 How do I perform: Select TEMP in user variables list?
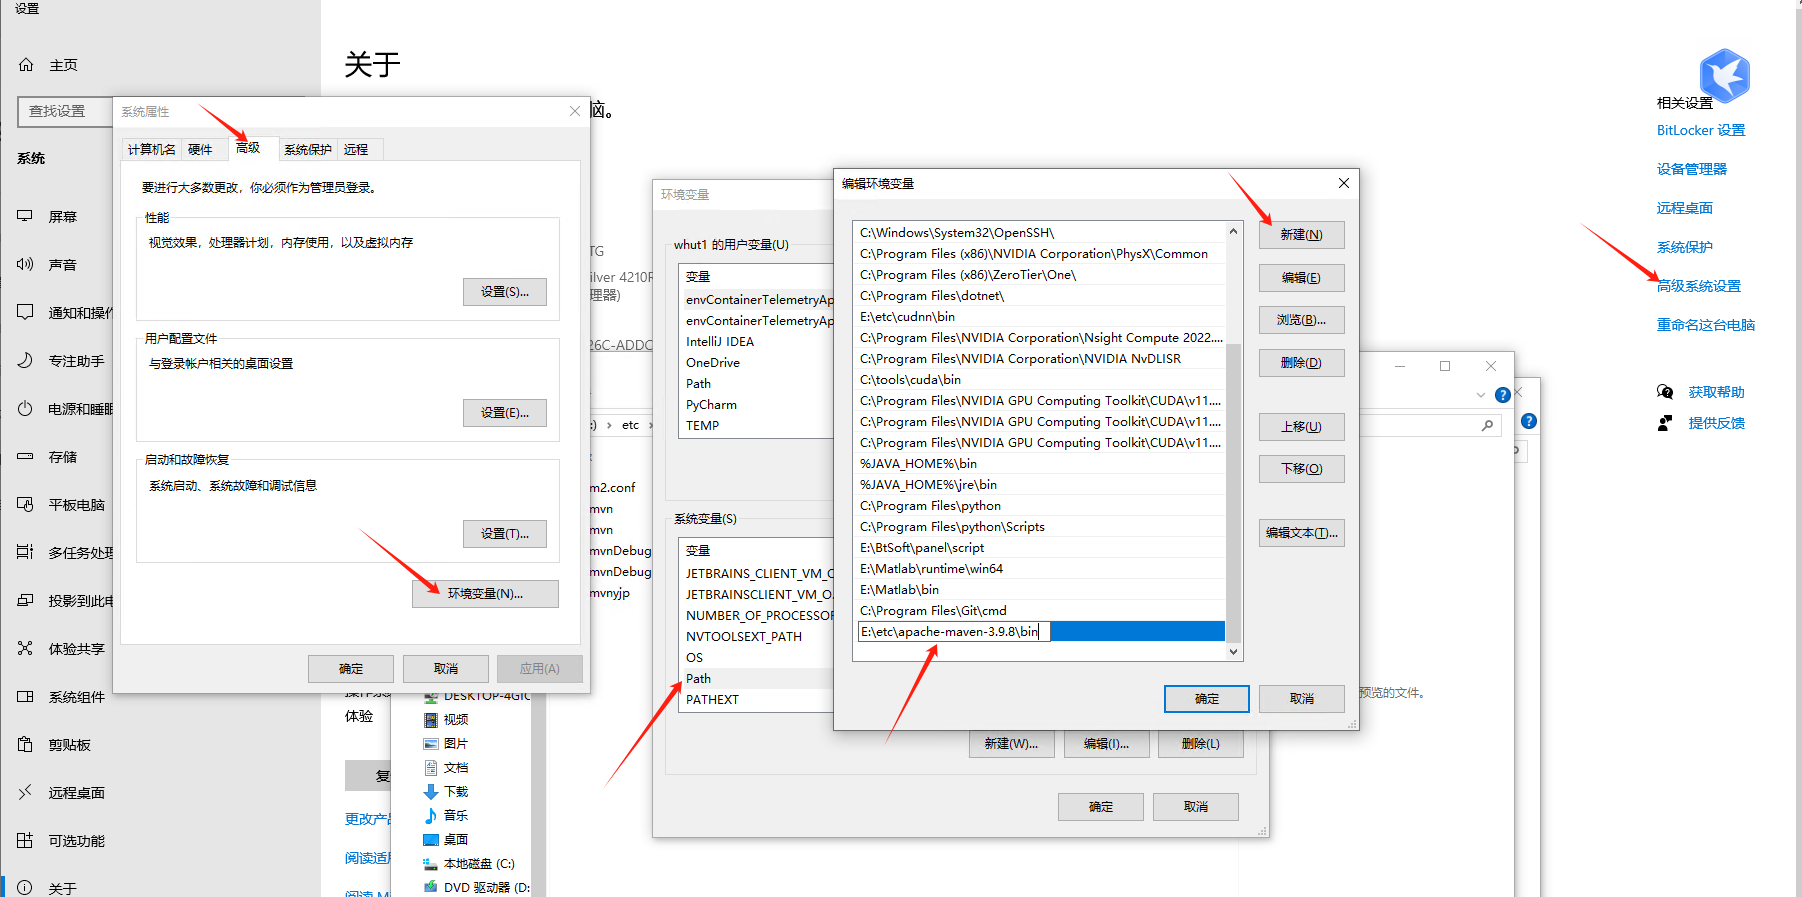point(757,426)
